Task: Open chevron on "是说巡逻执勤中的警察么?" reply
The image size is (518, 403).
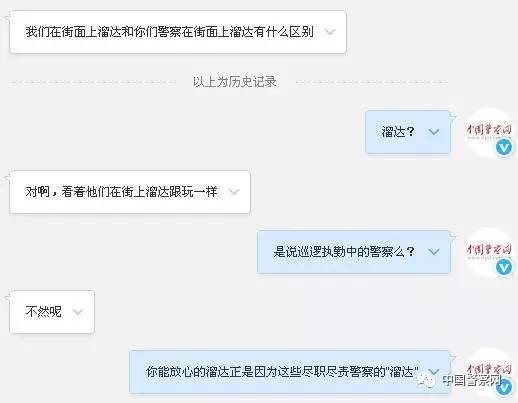Action: 434,252
